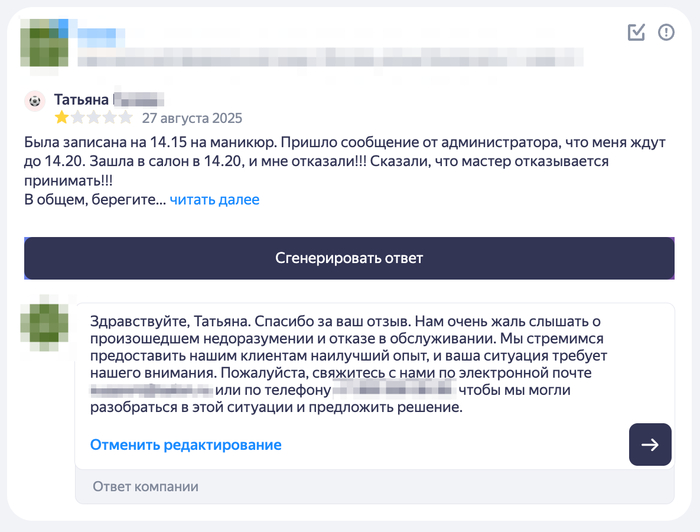Click the exclamation report icon

coord(667,33)
